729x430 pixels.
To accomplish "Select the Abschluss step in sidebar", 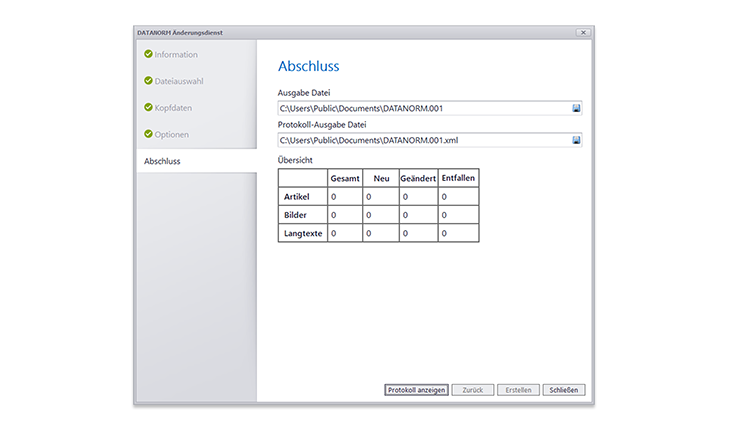I will pos(197,161).
